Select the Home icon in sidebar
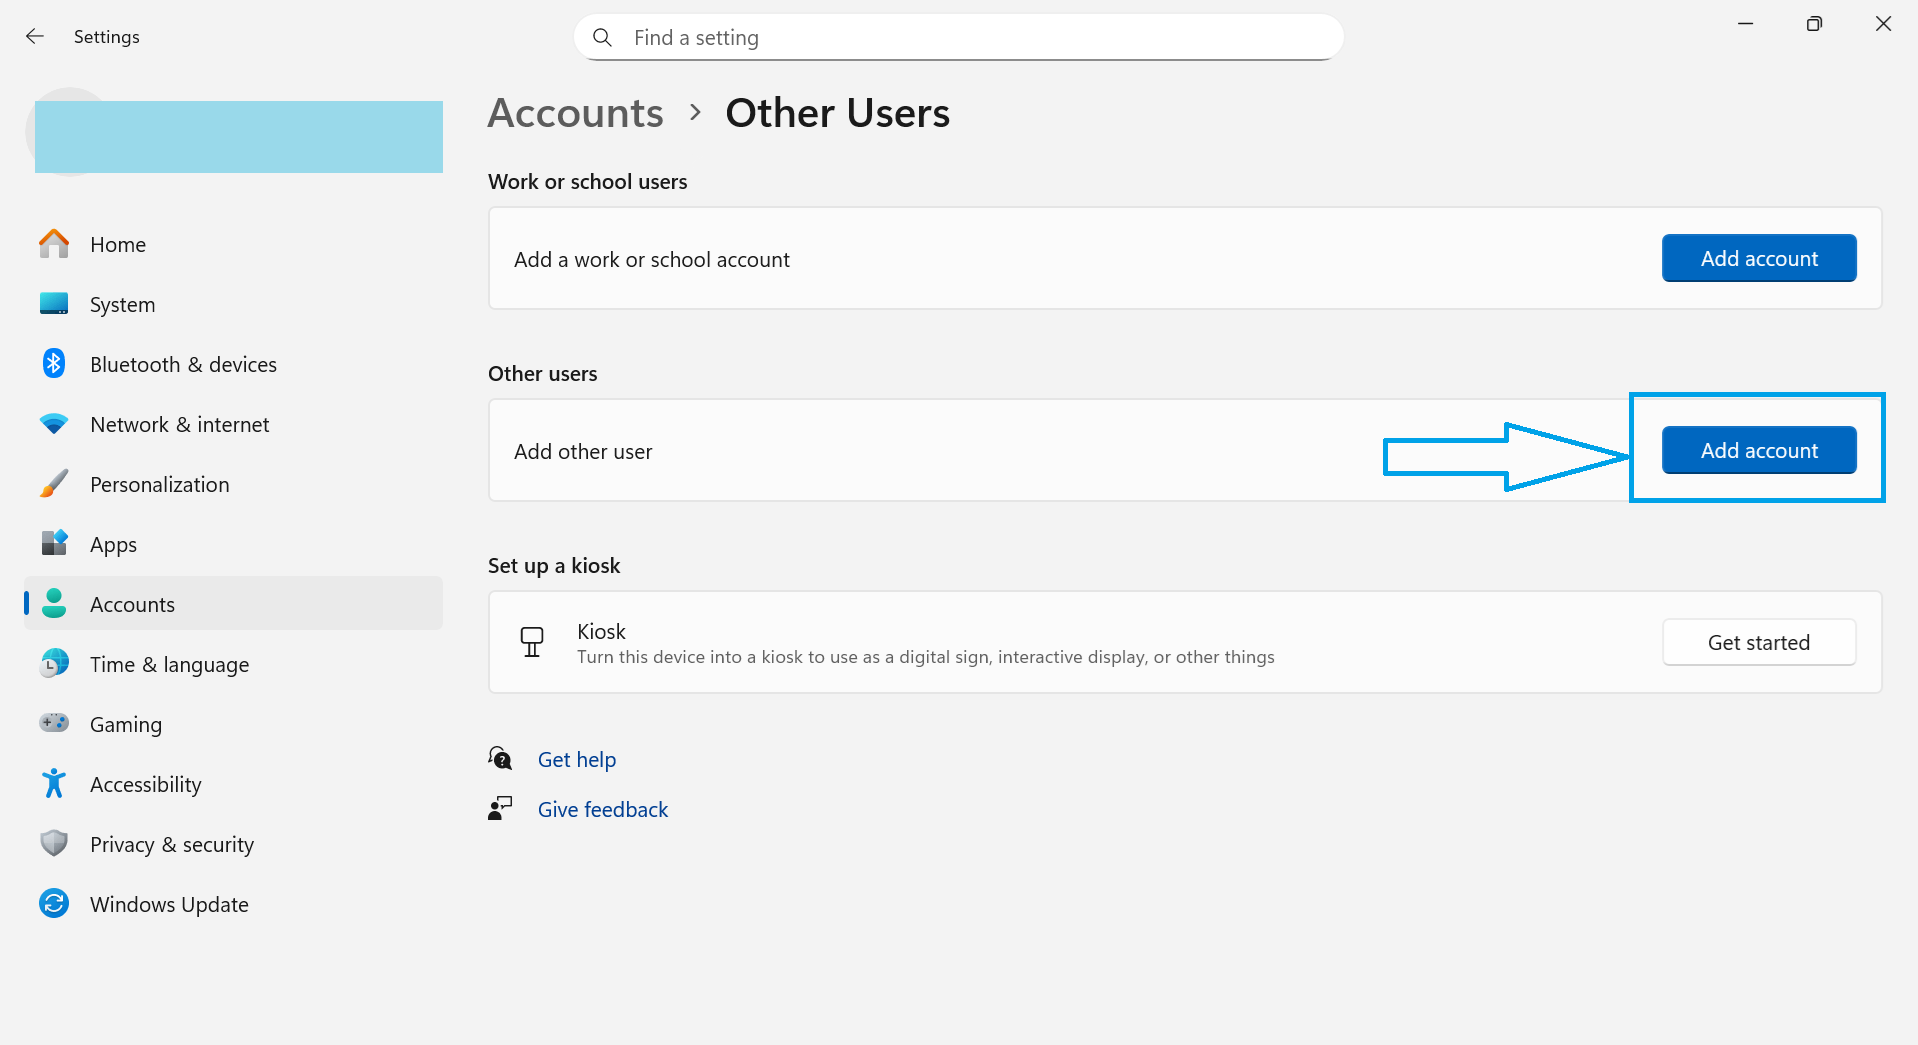Viewport: 1918px width, 1045px height. 53,243
